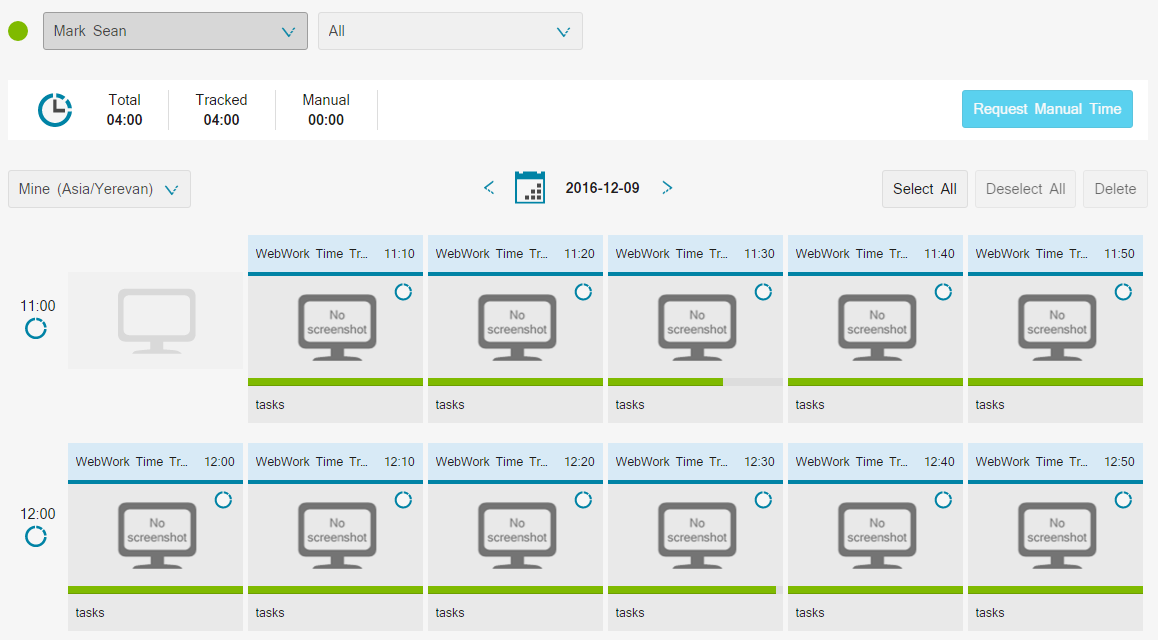This screenshot has height=640, width=1158.
Task: Click the green online status dot
Action: [18, 31]
